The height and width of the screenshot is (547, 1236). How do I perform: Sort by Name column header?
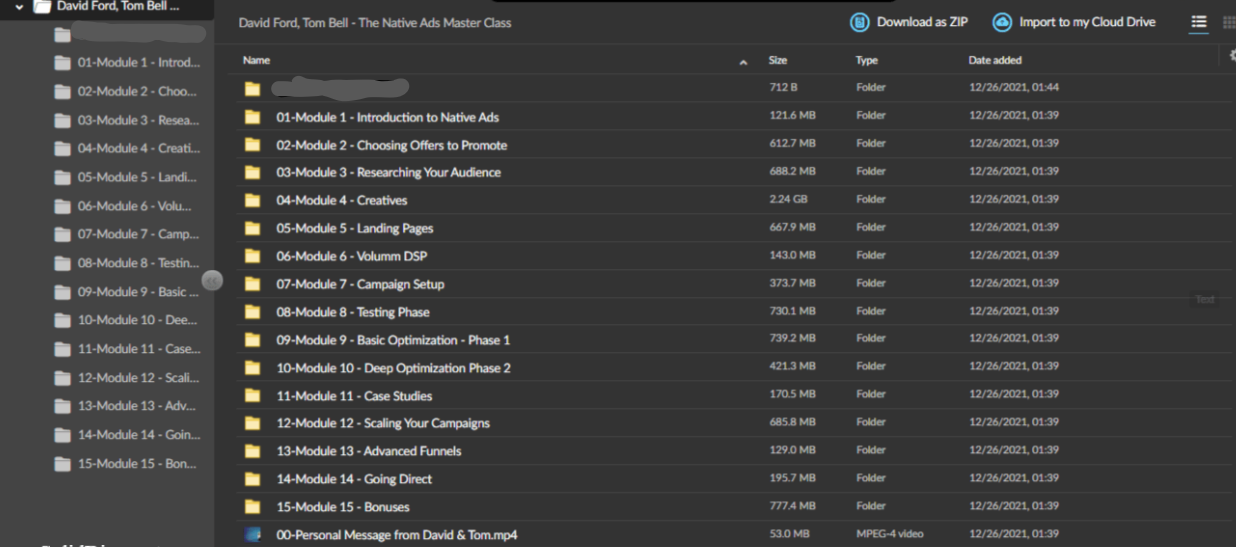tap(257, 60)
